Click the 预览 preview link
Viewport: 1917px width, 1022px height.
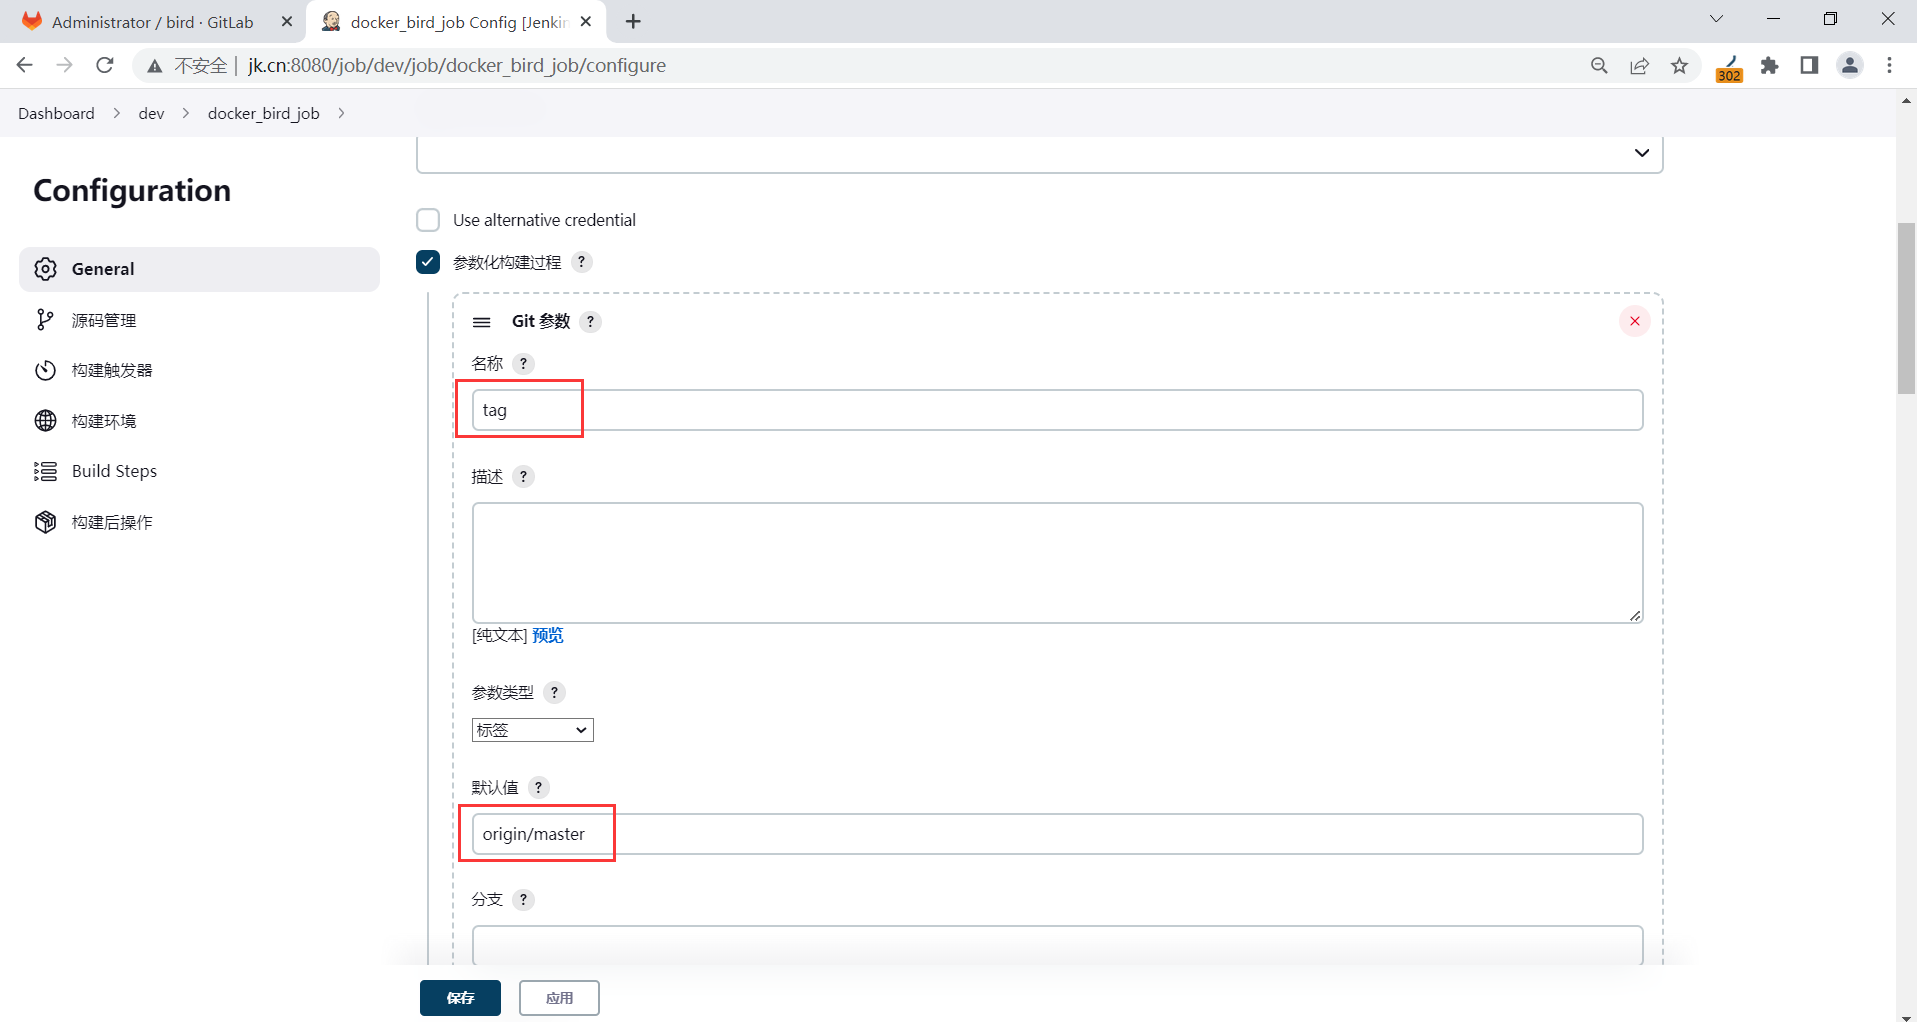[x=548, y=636]
